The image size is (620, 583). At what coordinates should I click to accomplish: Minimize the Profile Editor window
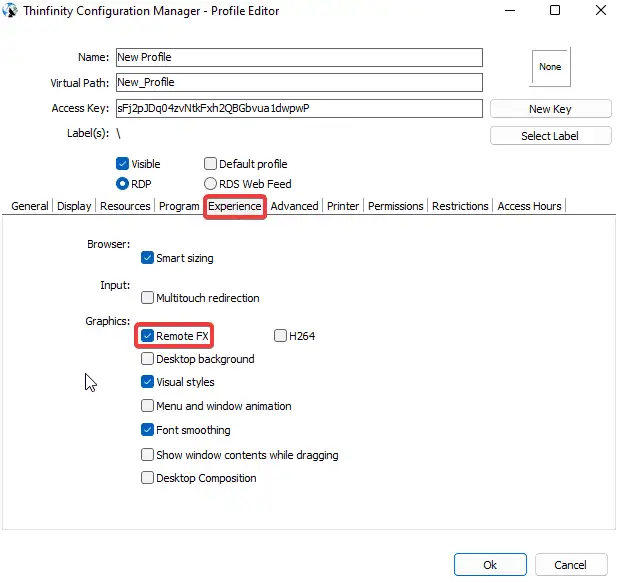tap(510, 10)
